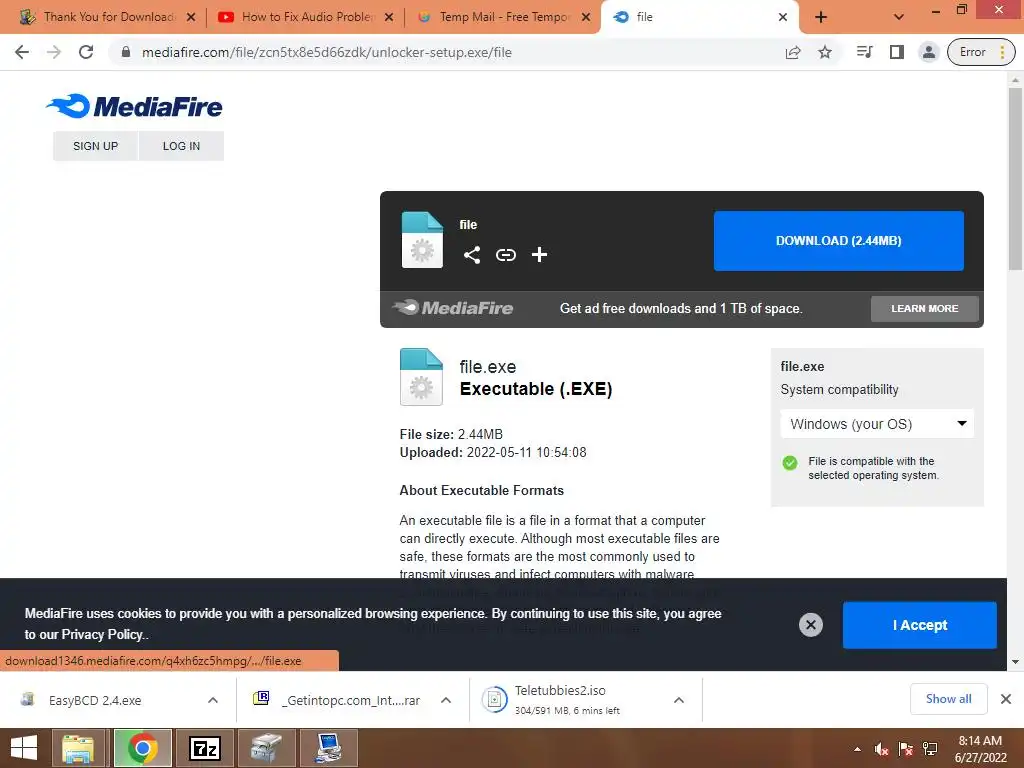
Task: Open the media control icon in toolbar
Action: coord(864,52)
